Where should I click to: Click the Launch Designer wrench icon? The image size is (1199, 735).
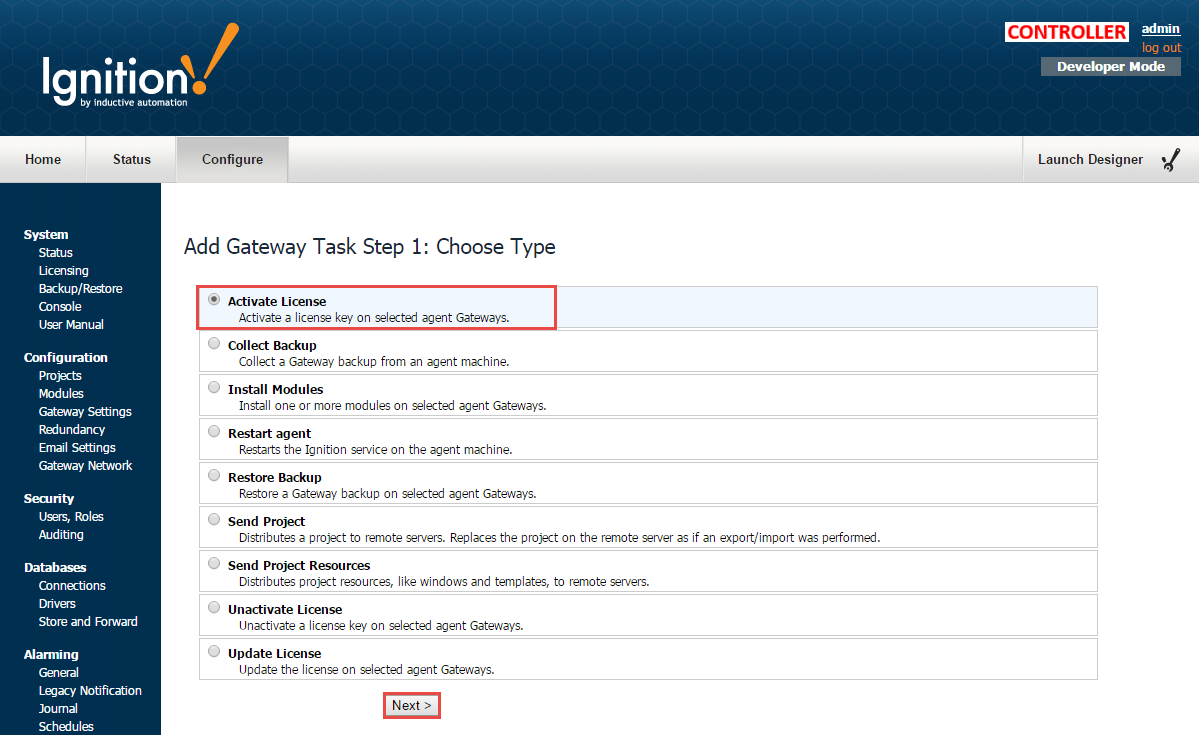(x=1171, y=159)
